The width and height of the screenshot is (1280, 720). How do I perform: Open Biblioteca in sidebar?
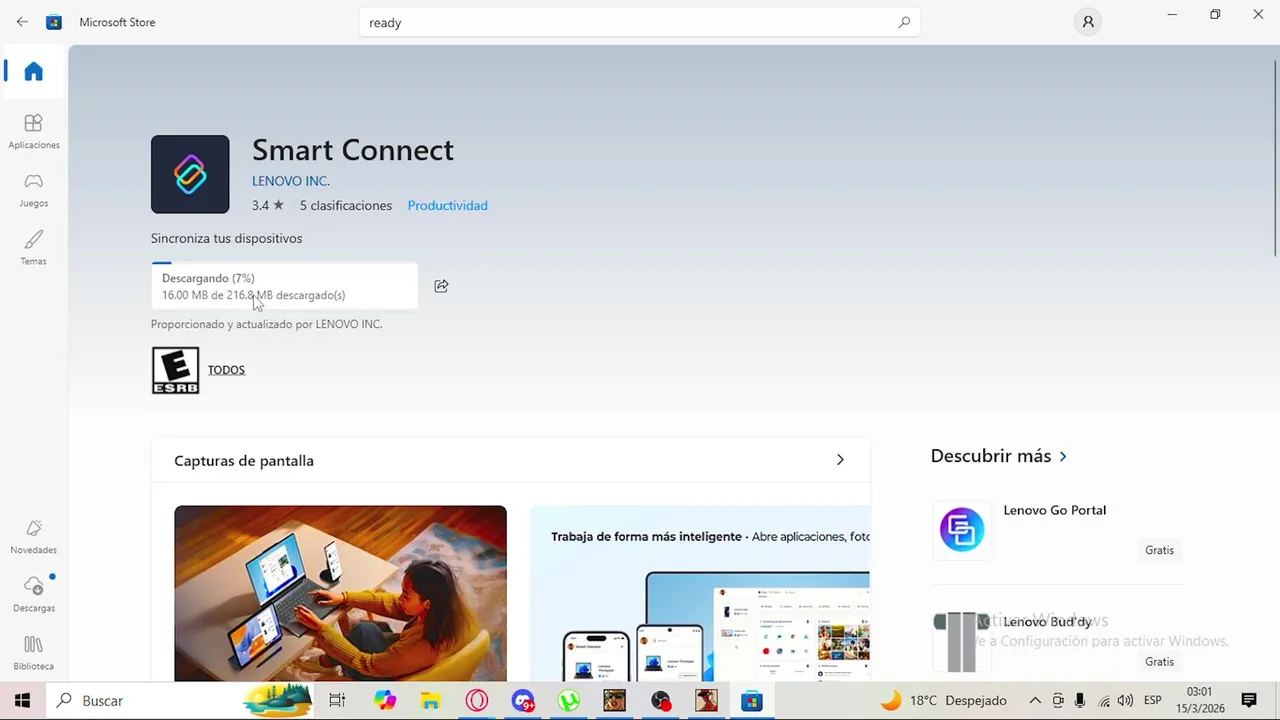[33, 652]
